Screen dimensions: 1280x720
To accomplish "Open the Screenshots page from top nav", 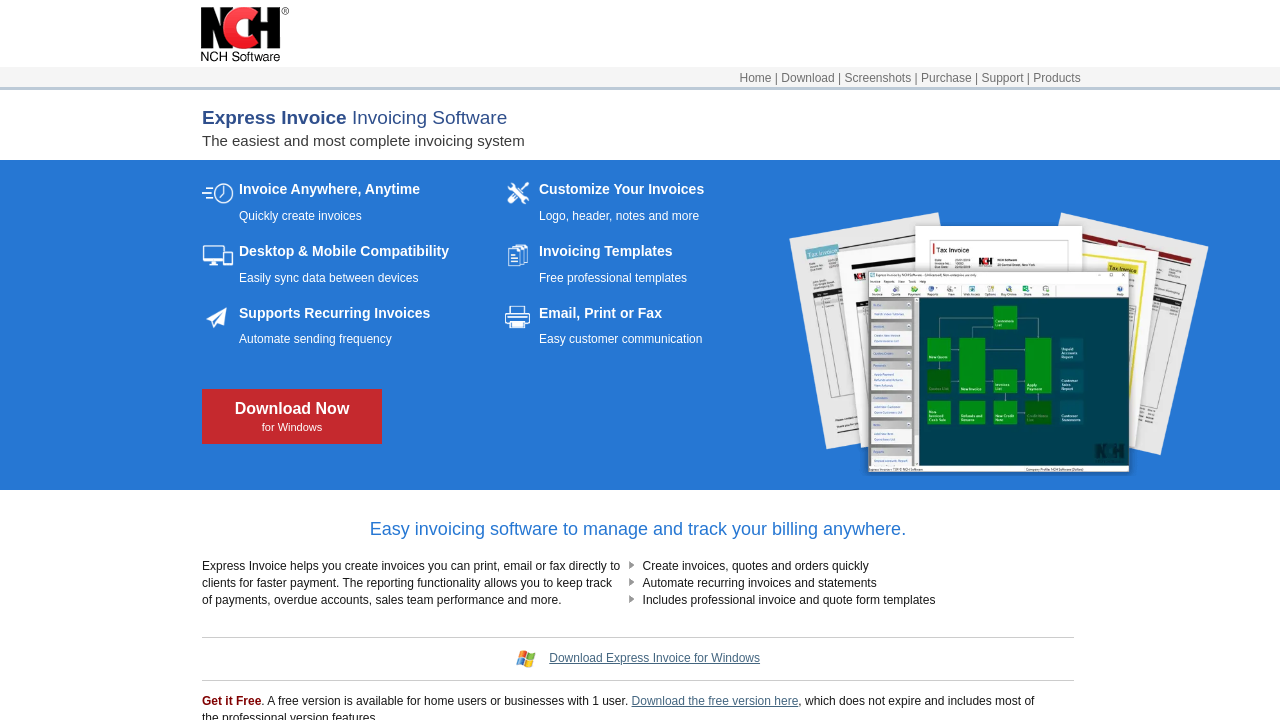I will coord(877,78).
